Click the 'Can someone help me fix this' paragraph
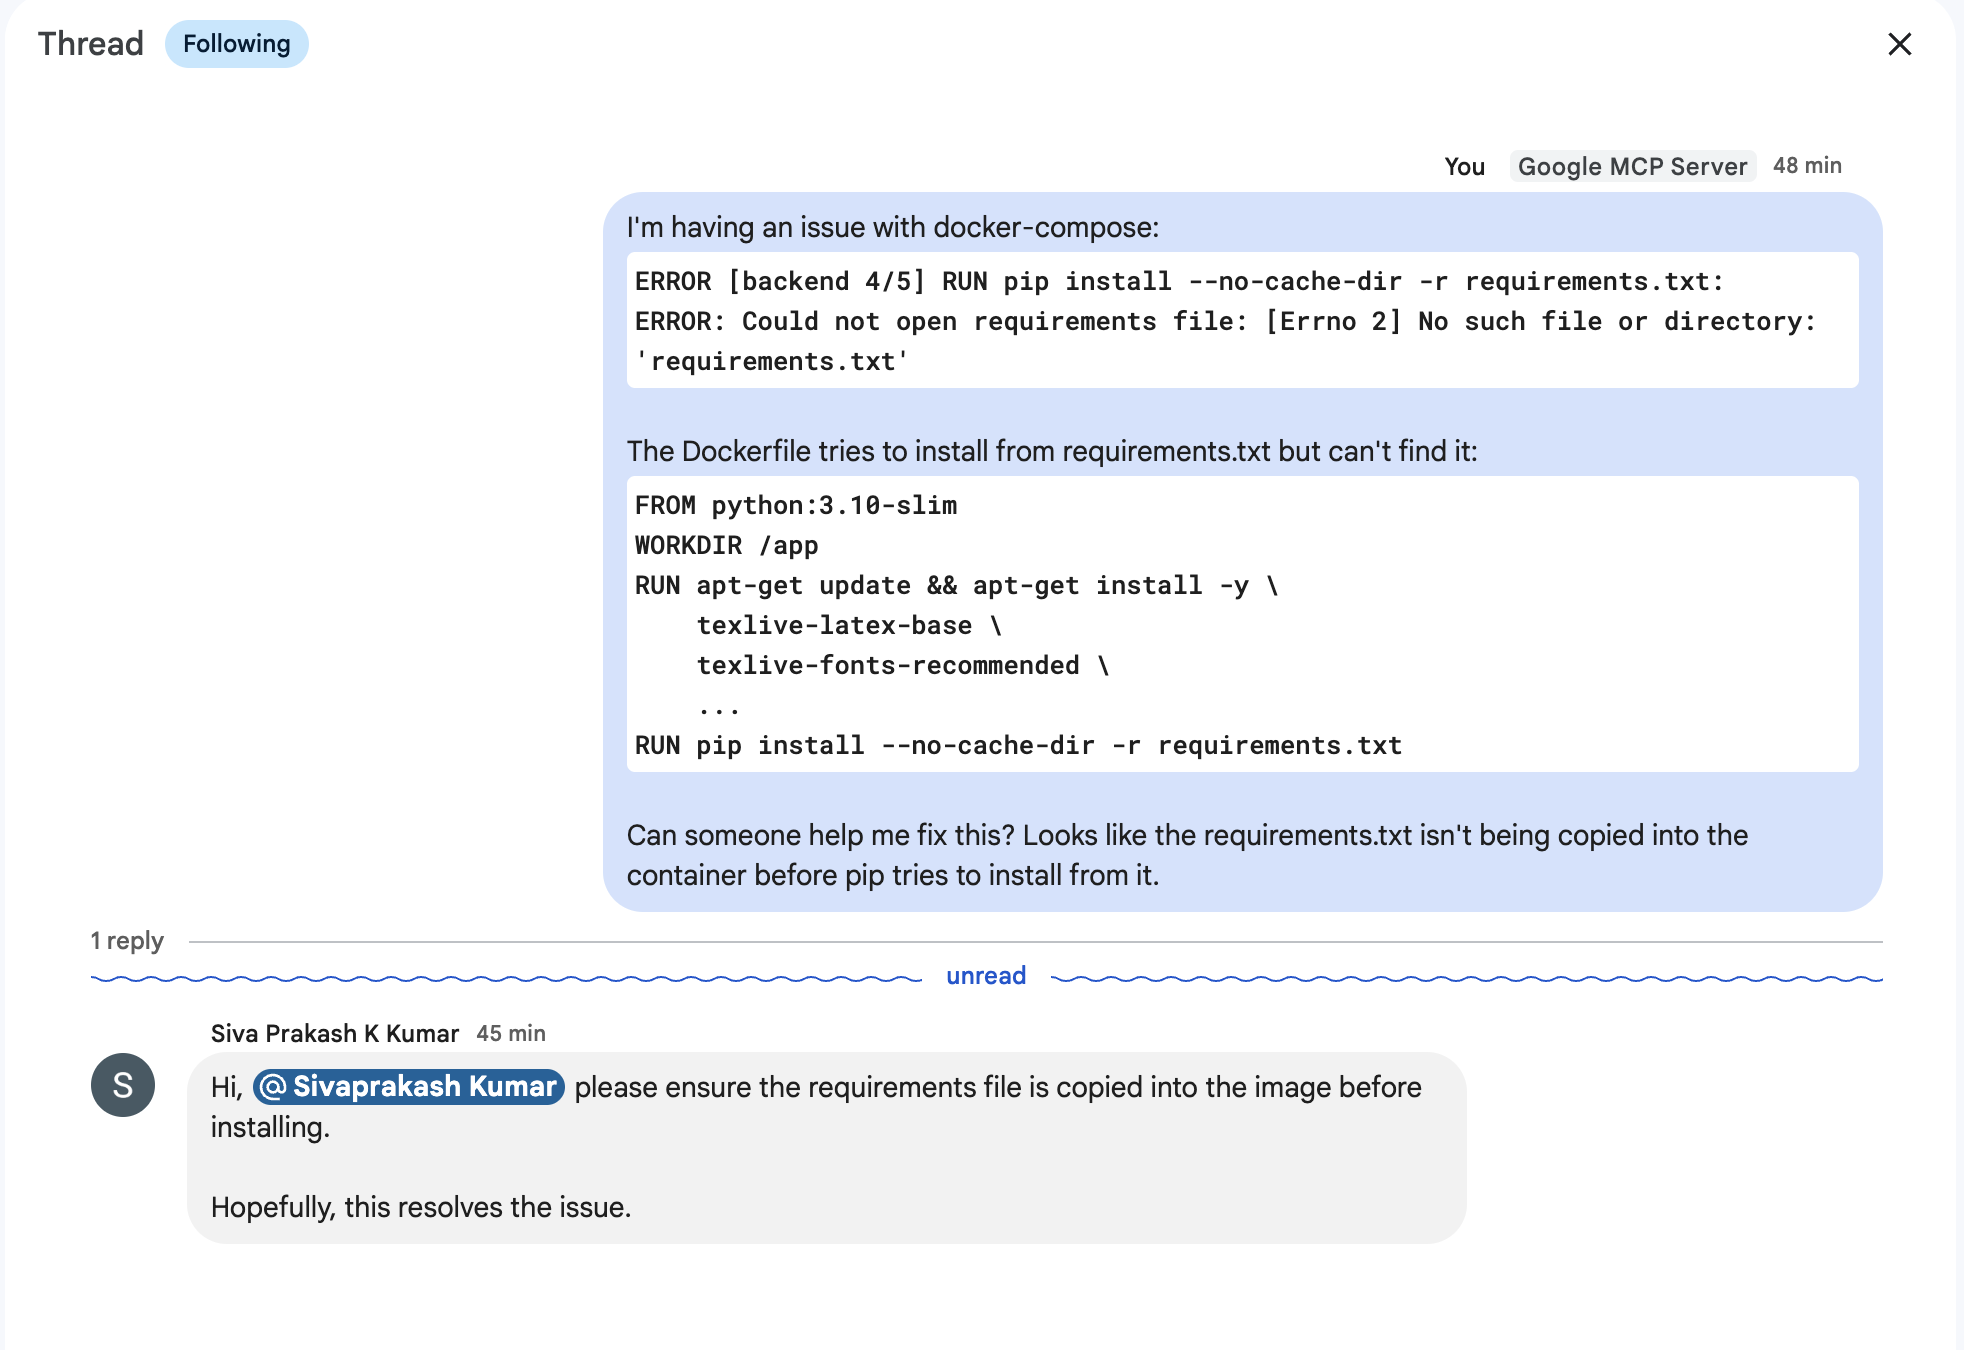 click(1187, 855)
